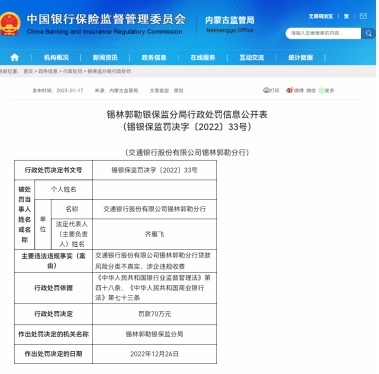This screenshot has height=374, width=379.
Task: Go to 银保监分局行政处罚 in breadcrumb
Action: click(x=109, y=71)
